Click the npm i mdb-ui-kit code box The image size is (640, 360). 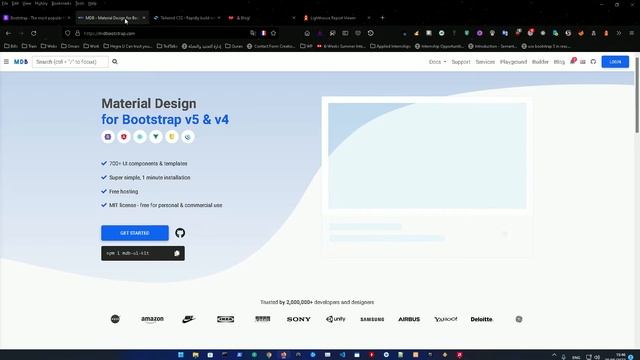pyautogui.click(x=143, y=253)
